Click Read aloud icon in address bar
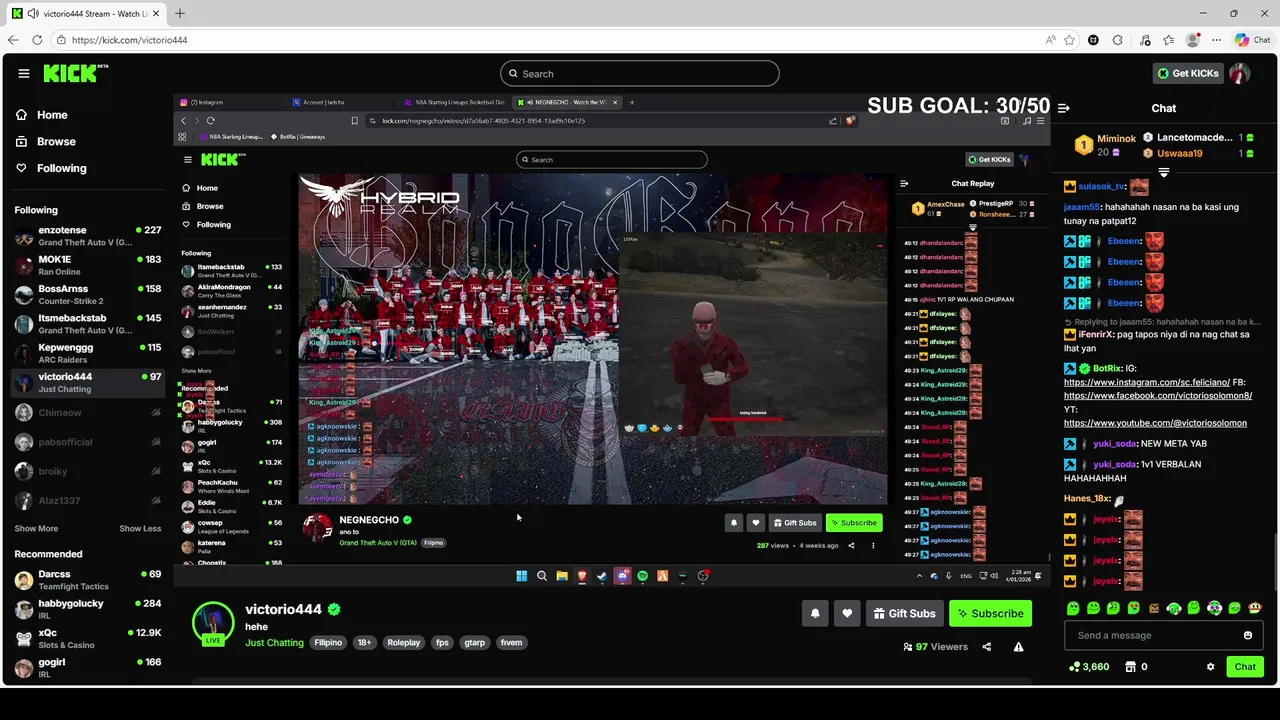Image resolution: width=1280 pixels, height=720 pixels. click(x=1050, y=40)
